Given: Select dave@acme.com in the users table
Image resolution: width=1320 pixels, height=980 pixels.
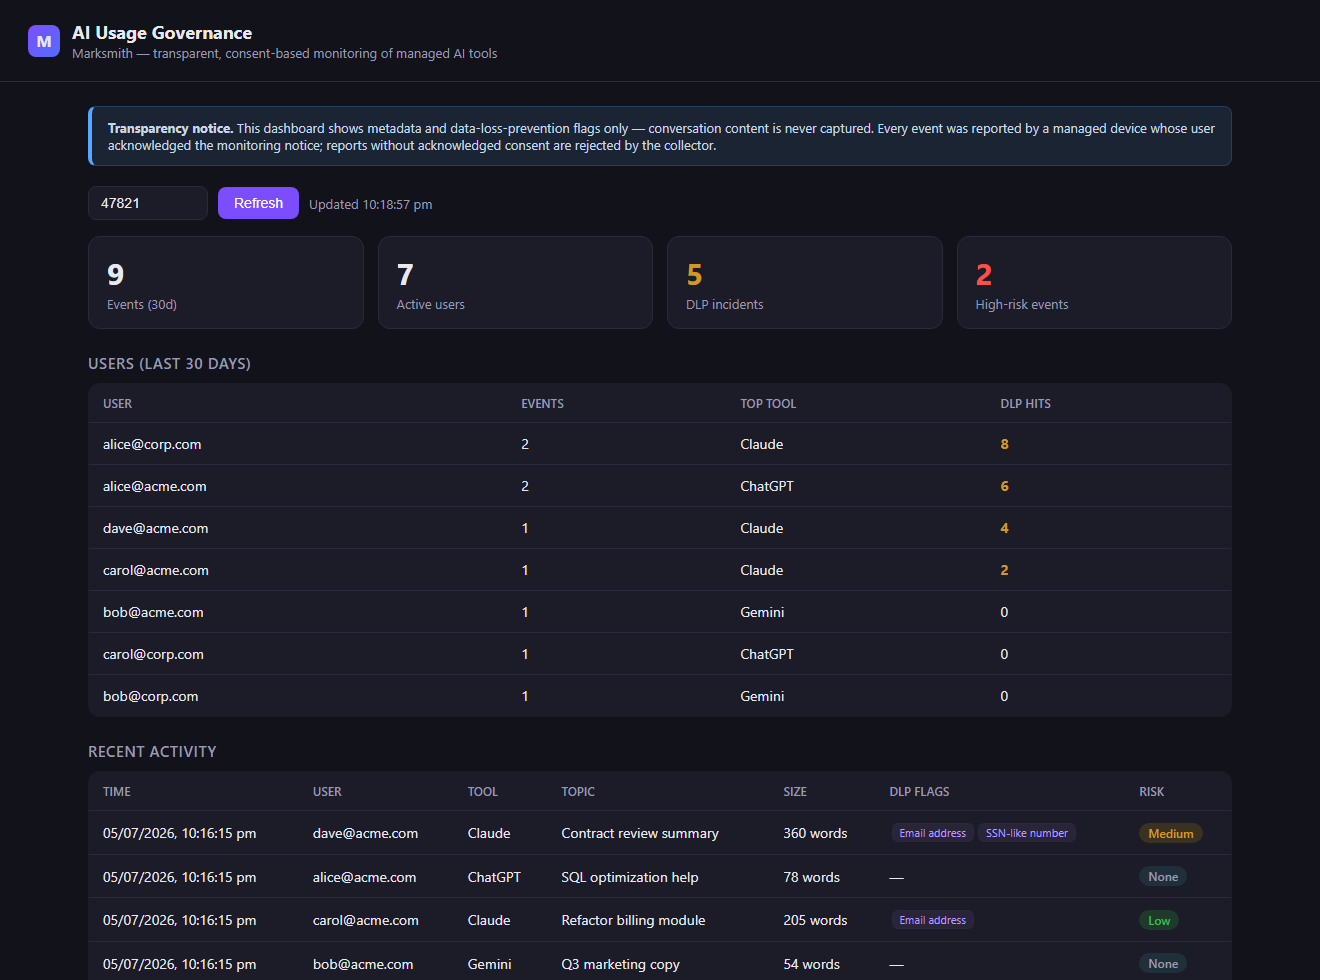Looking at the screenshot, I should point(156,528).
